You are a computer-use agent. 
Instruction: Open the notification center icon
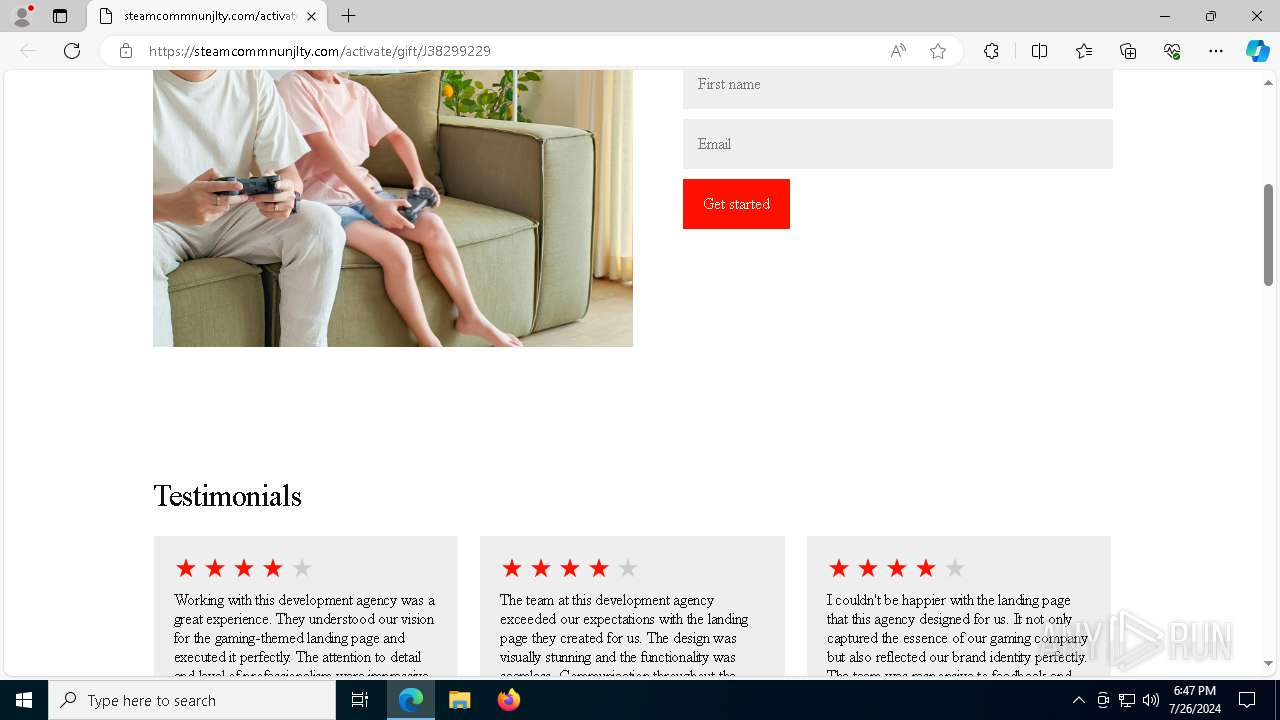pyautogui.click(x=1247, y=700)
